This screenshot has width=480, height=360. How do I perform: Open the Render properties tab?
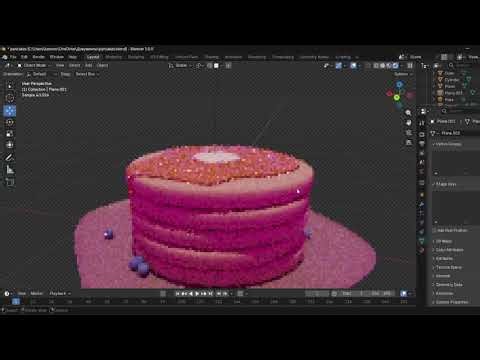(x=422, y=134)
